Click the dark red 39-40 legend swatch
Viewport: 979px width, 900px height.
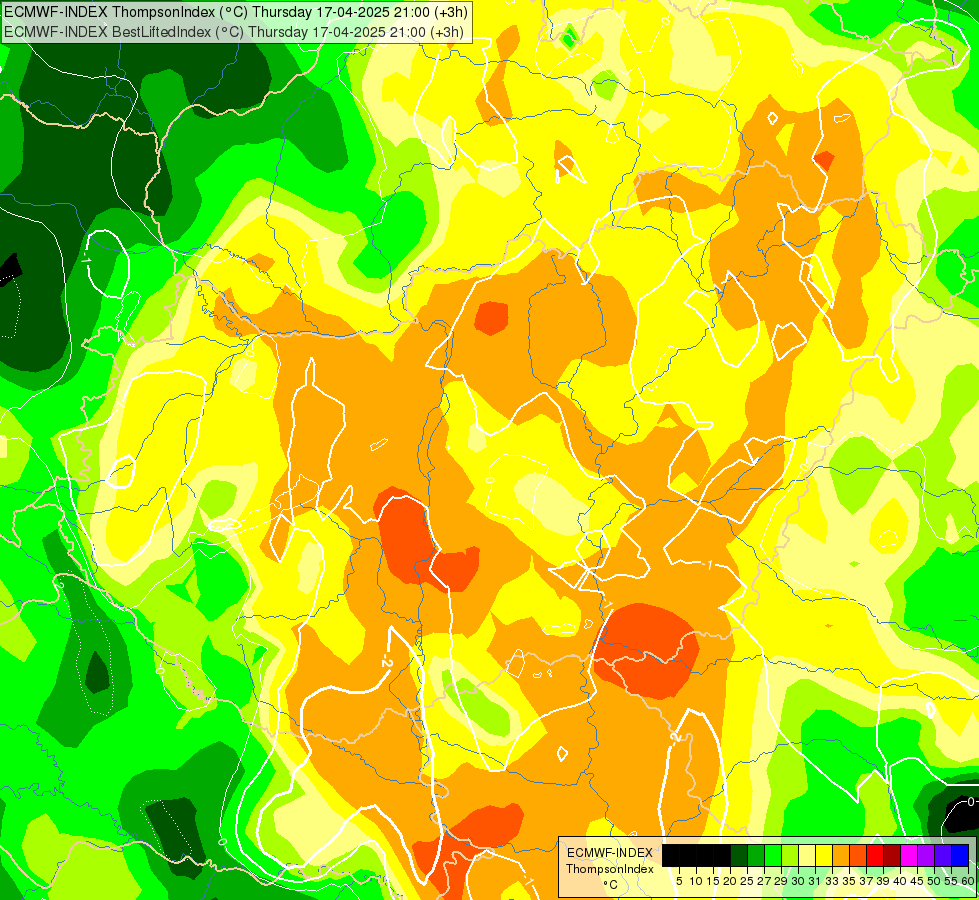pyautogui.click(x=892, y=855)
